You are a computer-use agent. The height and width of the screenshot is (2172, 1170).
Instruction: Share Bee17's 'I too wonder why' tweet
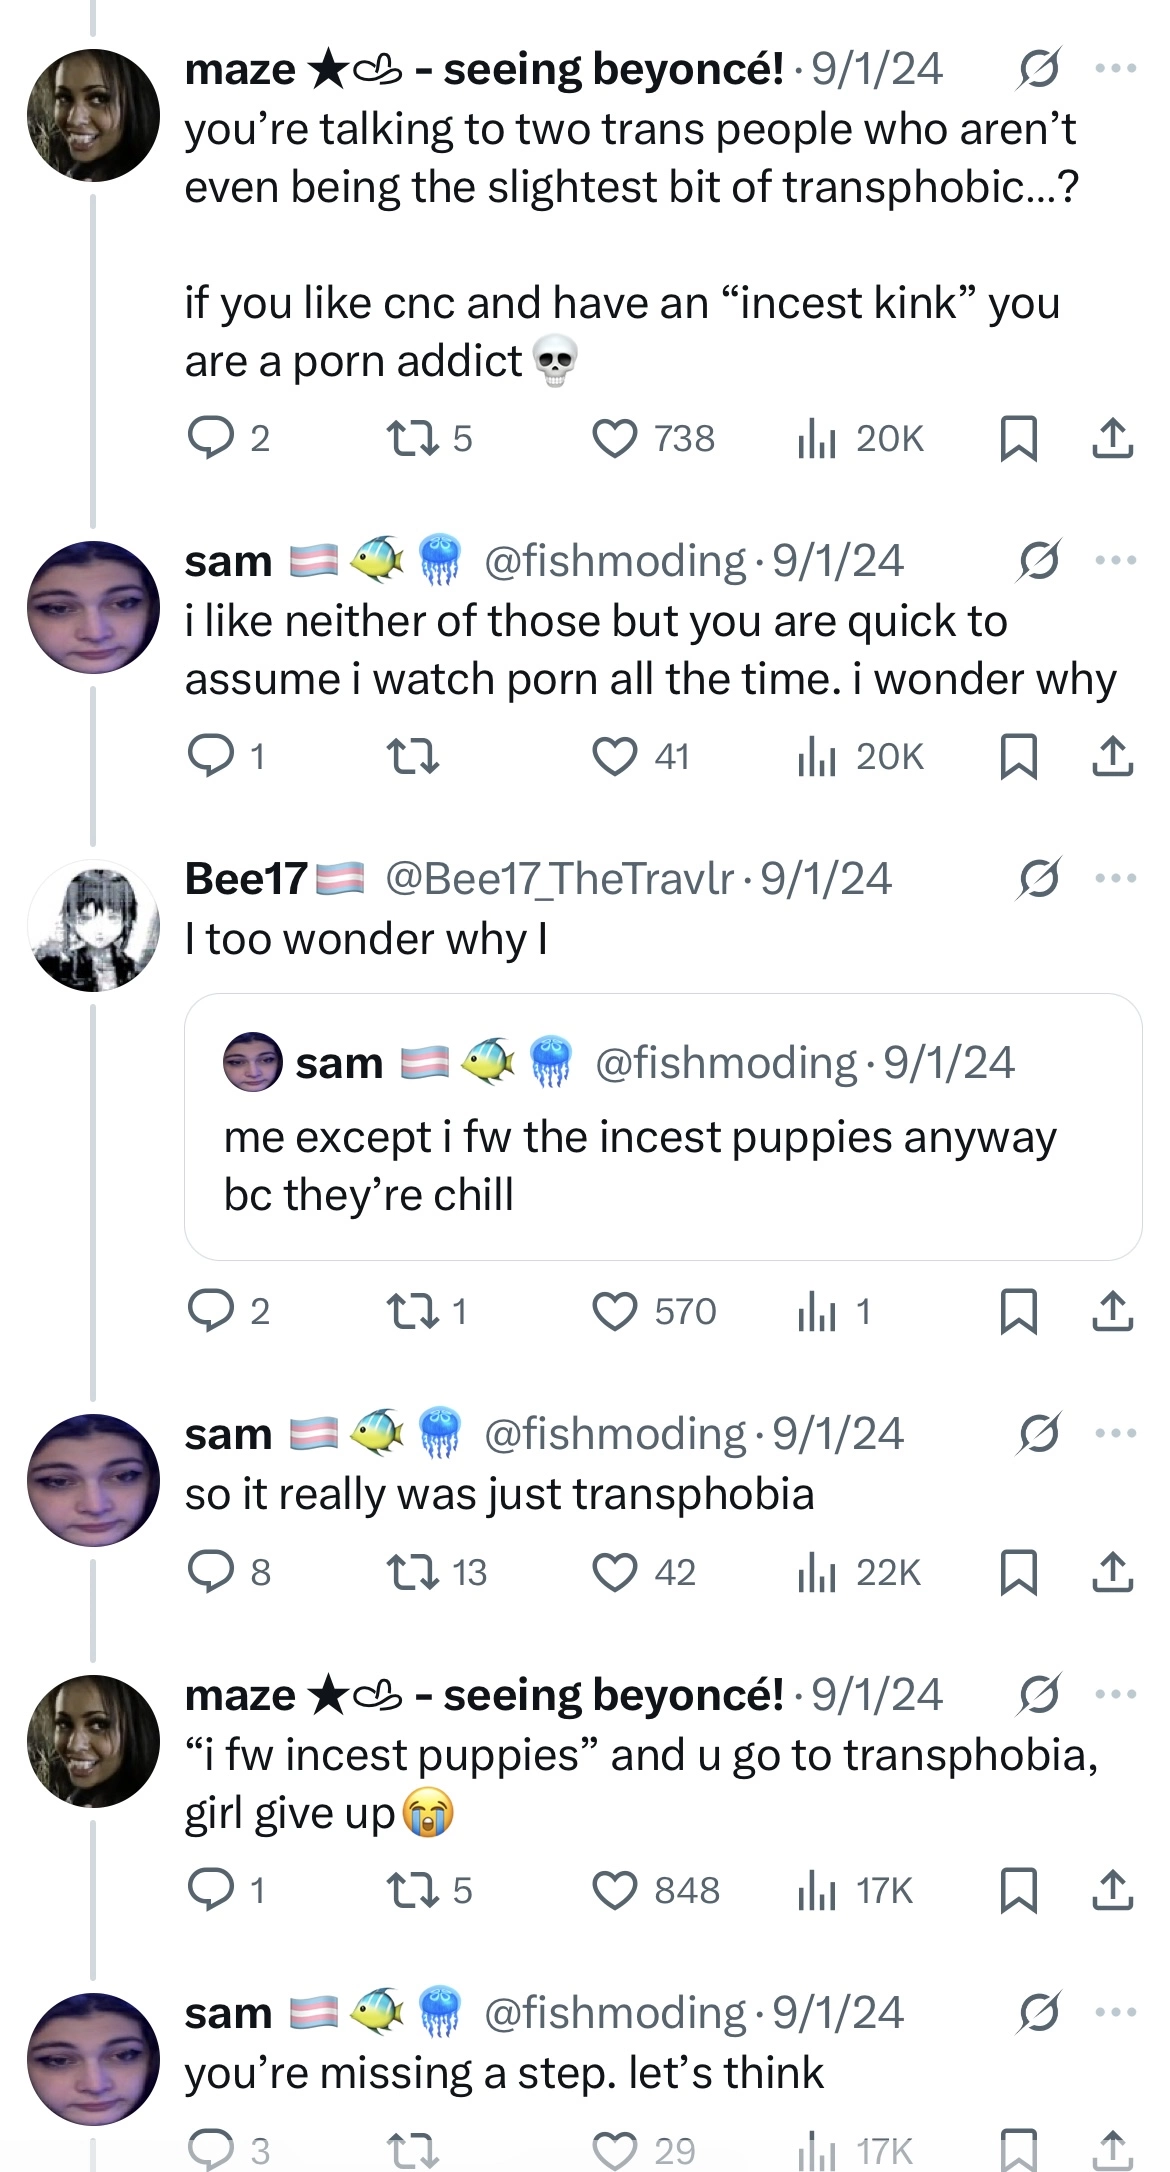[1112, 1311]
